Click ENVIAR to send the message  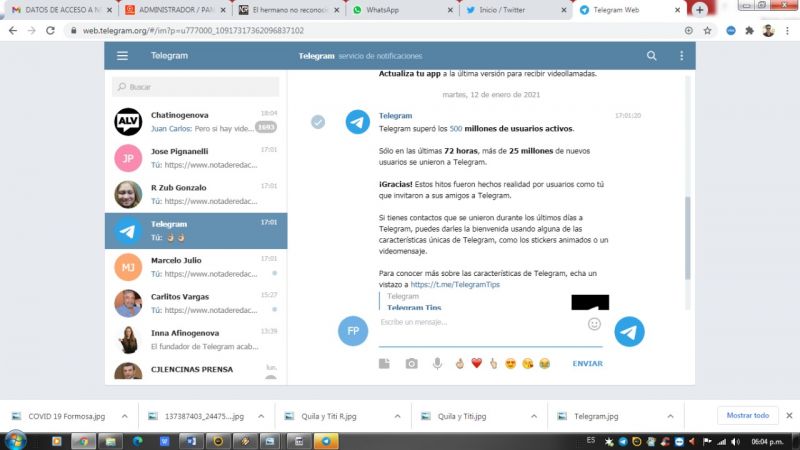click(x=587, y=363)
